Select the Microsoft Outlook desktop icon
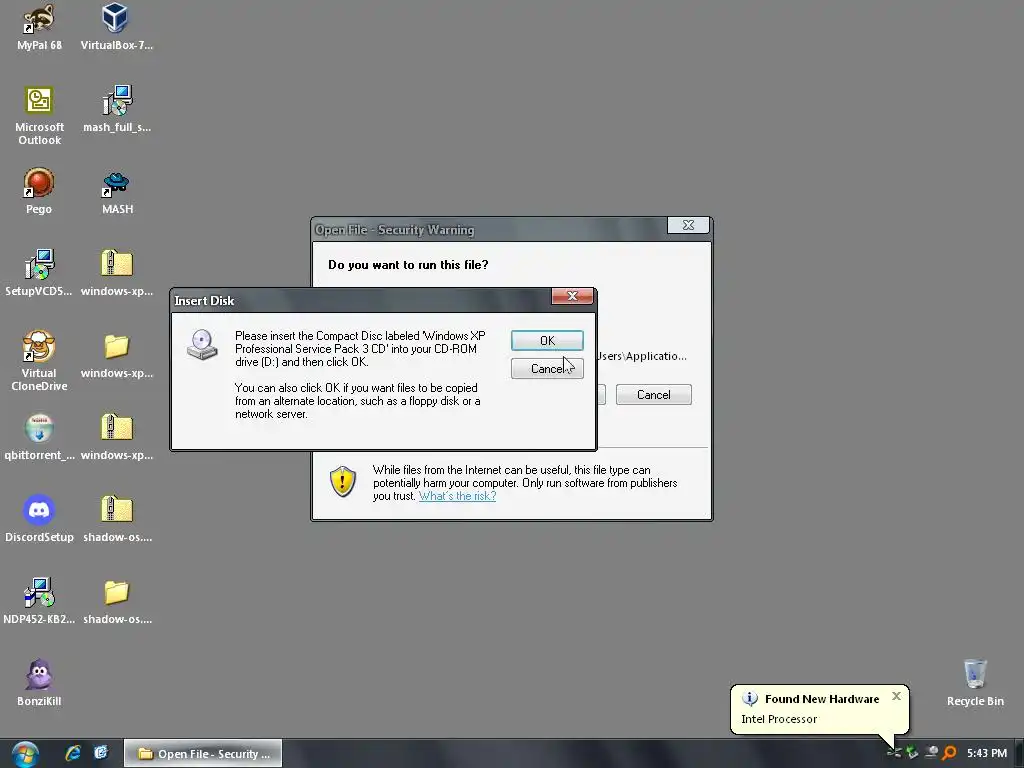The width and height of the screenshot is (1024, 768). point(39,116)
